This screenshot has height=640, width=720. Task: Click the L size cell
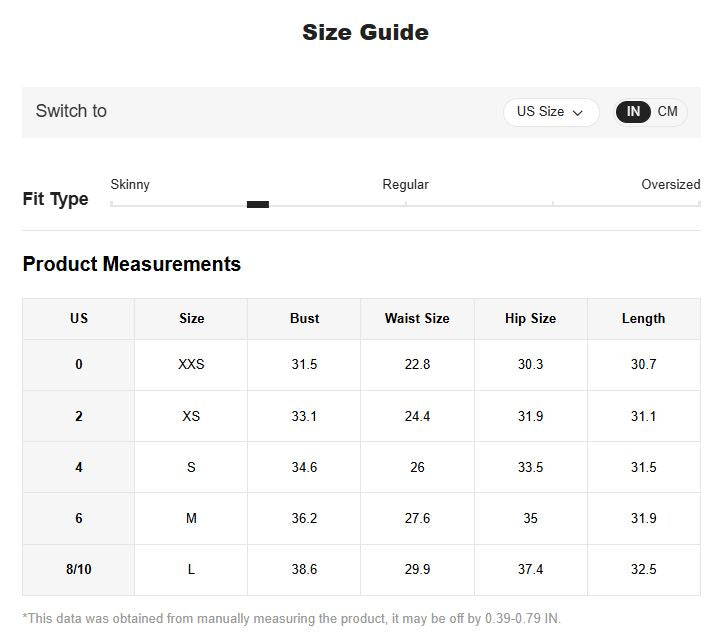pyautogui.click(x=191, y=569)
